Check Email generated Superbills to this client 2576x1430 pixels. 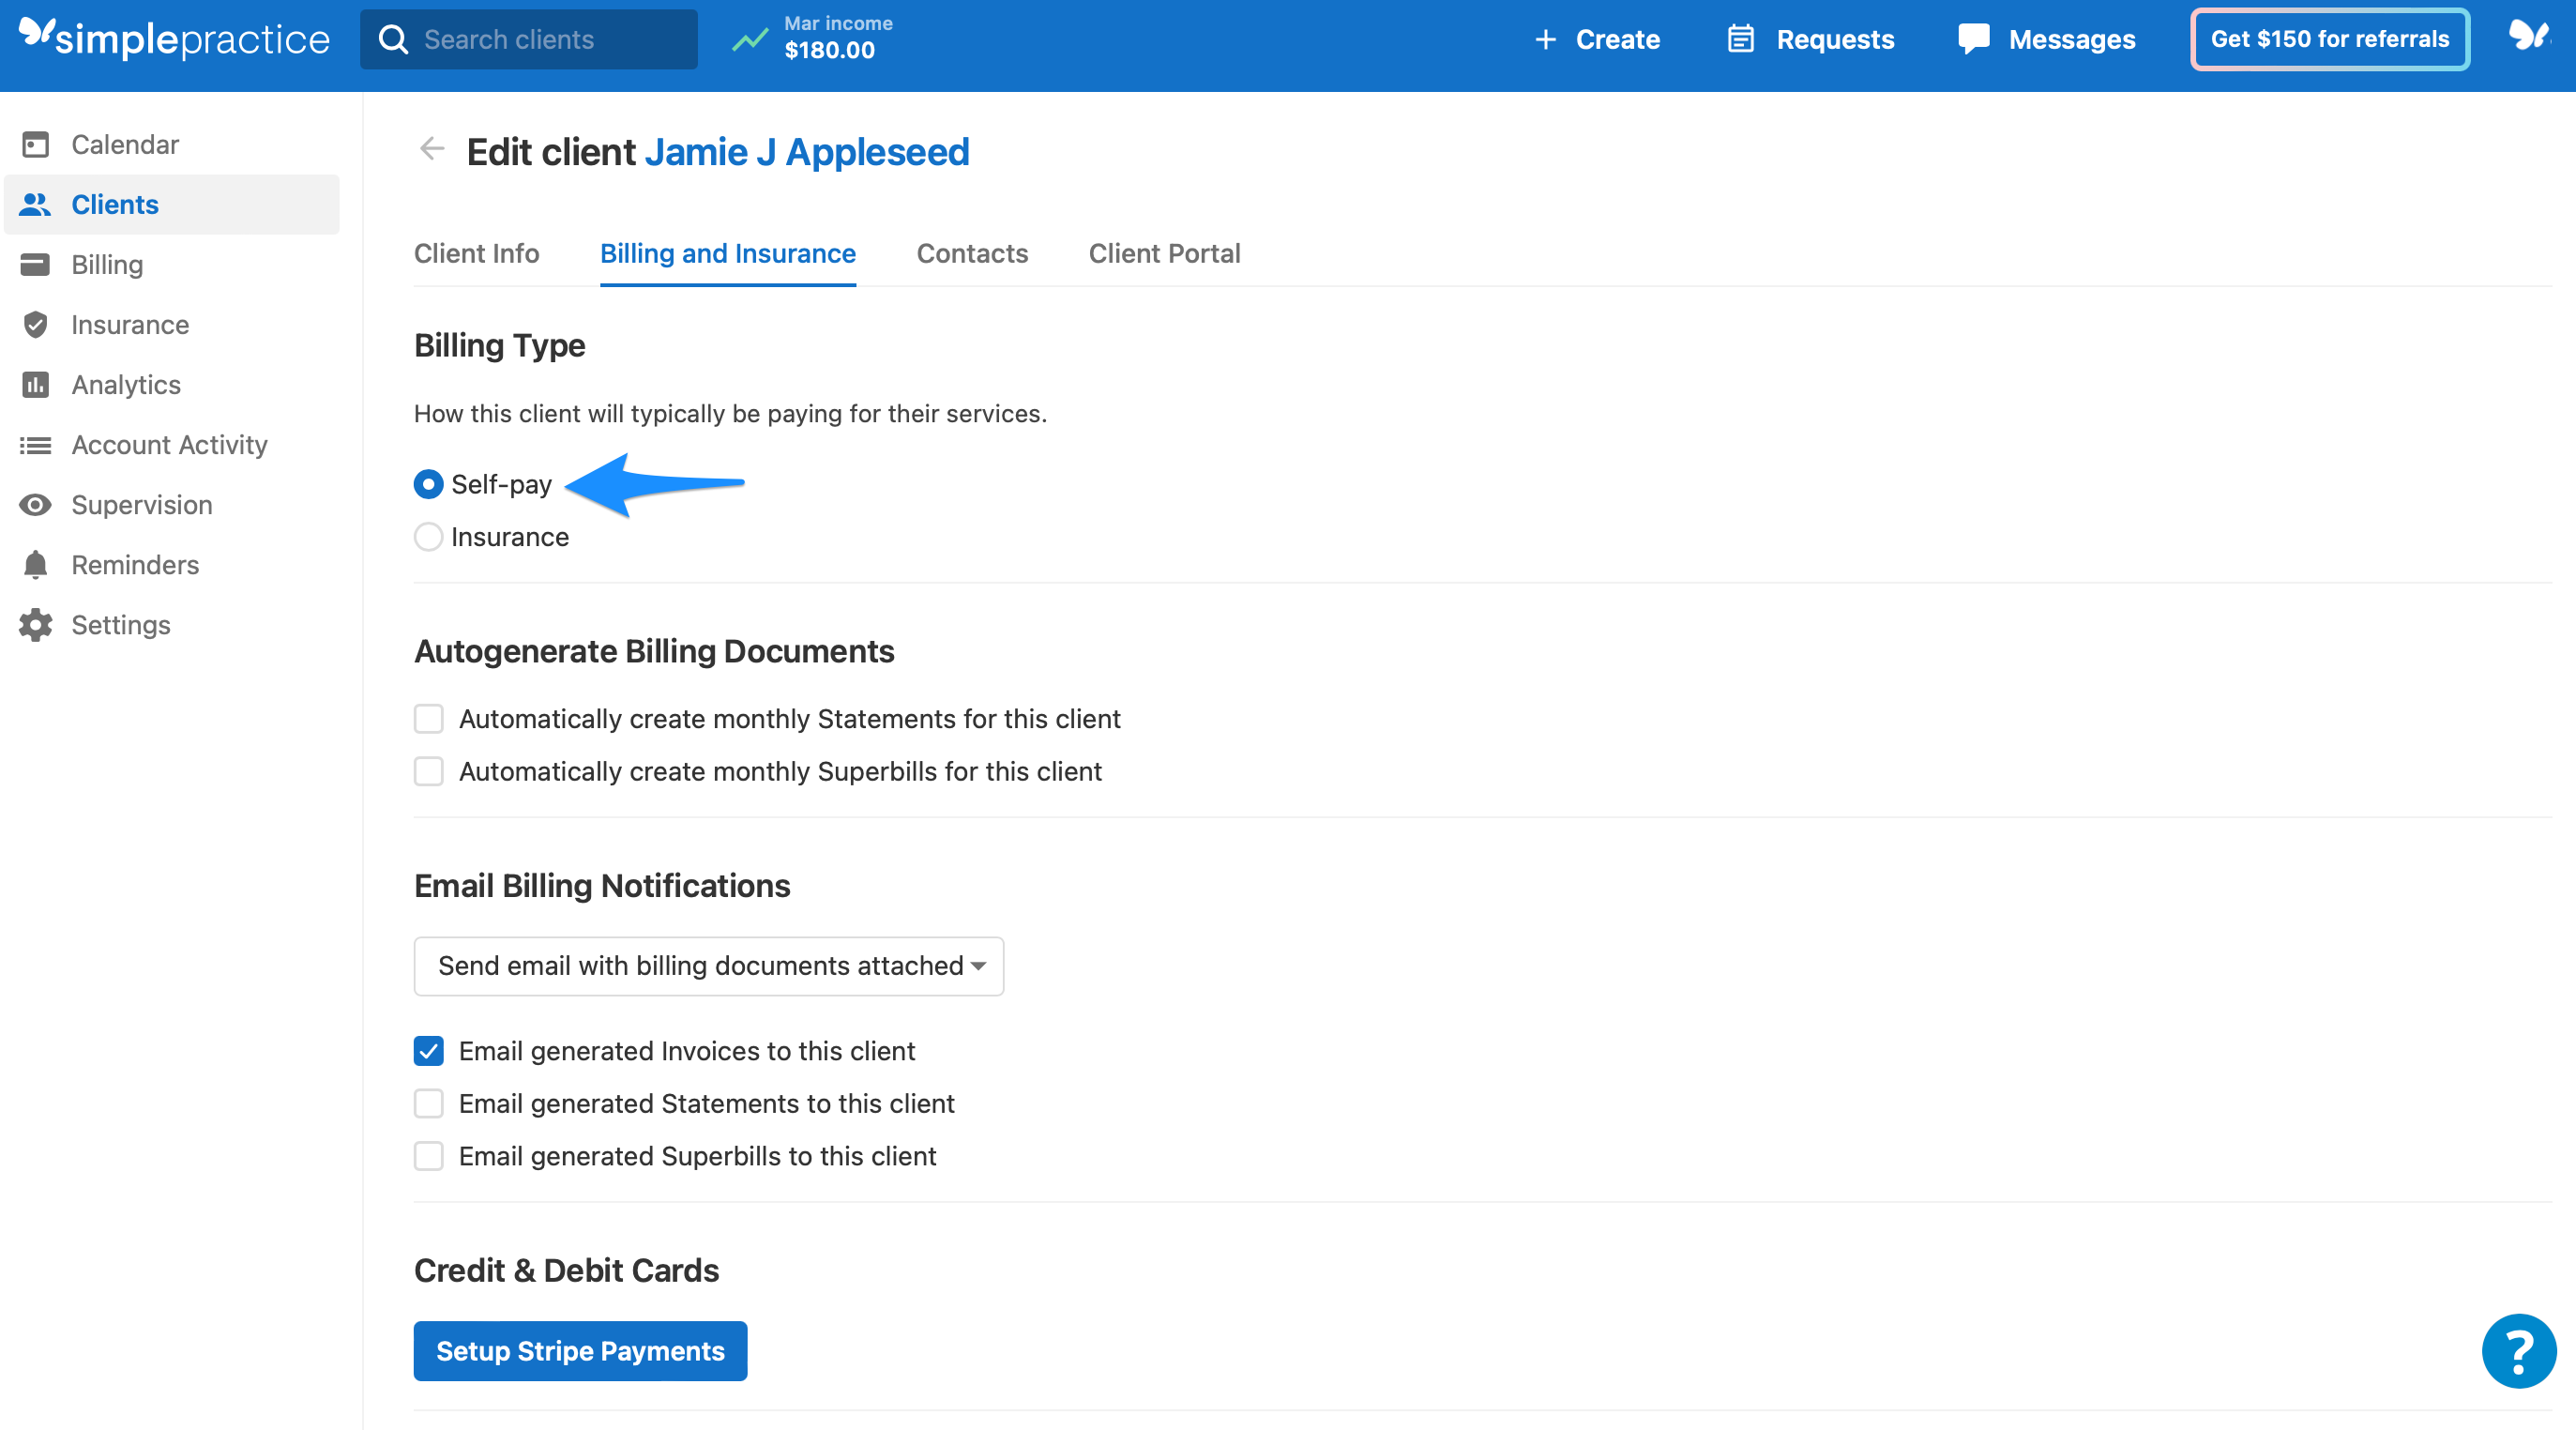tap(429, 1156)
